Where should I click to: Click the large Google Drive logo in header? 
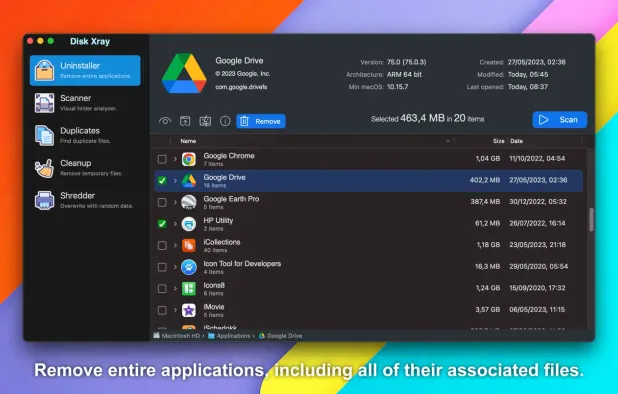[x=184, y=74]
